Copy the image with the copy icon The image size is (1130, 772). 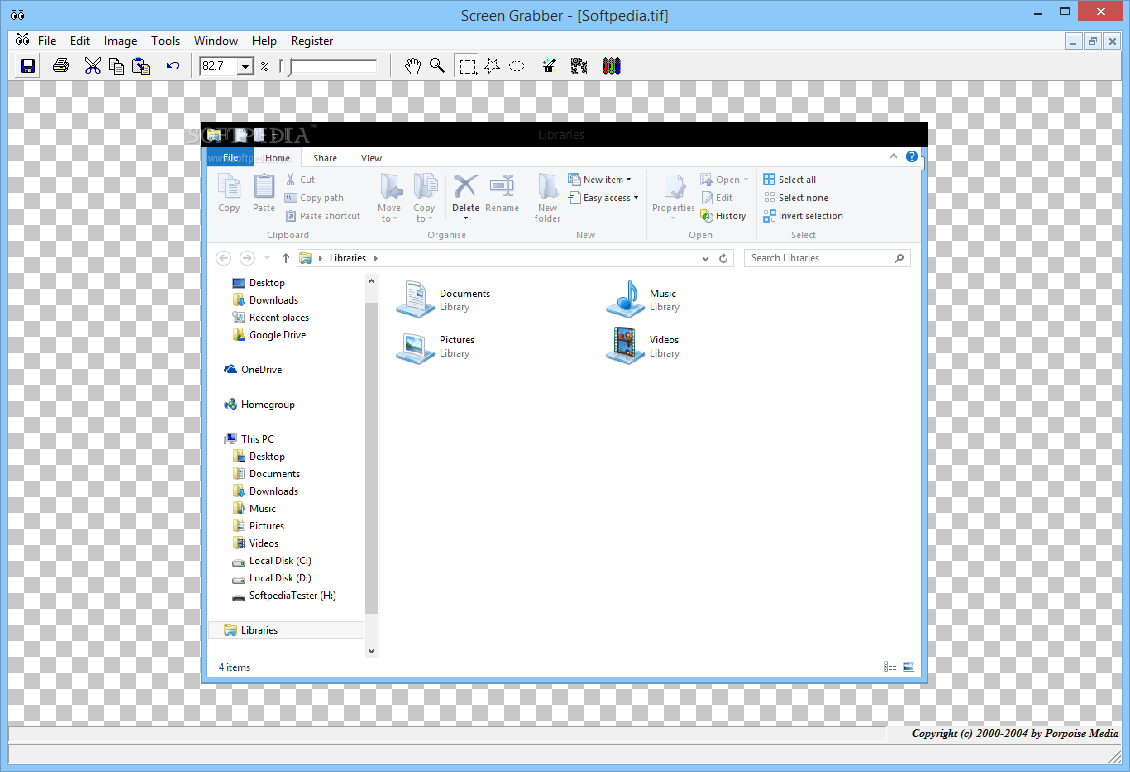116,66
